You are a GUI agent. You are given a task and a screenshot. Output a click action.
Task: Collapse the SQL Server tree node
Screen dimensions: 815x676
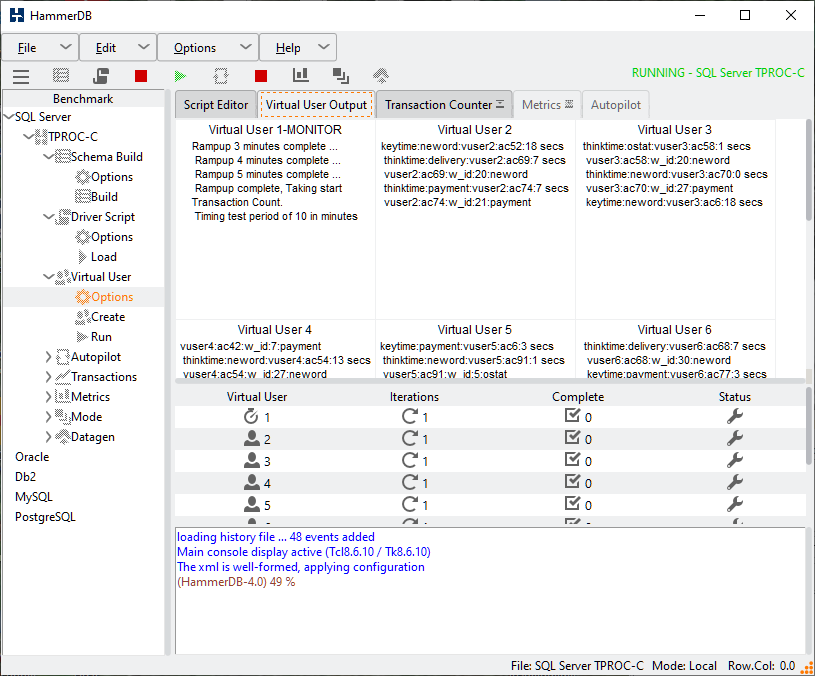tap(9, 117)
